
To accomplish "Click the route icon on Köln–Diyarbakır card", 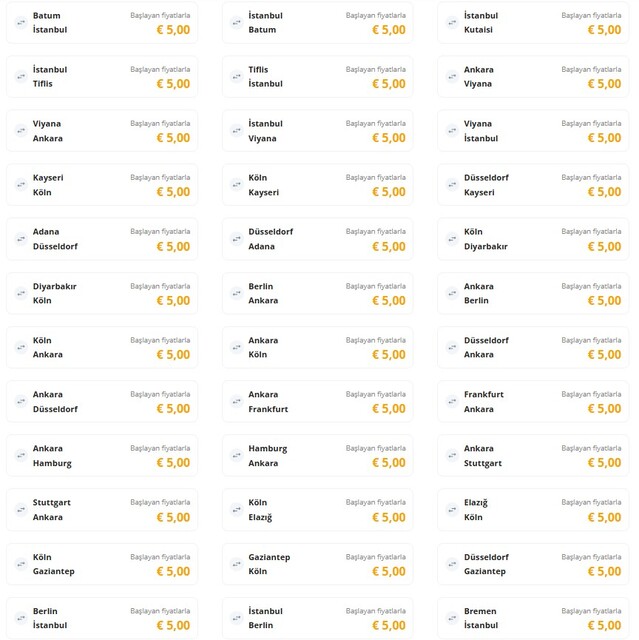I will [x=450, y=238].
